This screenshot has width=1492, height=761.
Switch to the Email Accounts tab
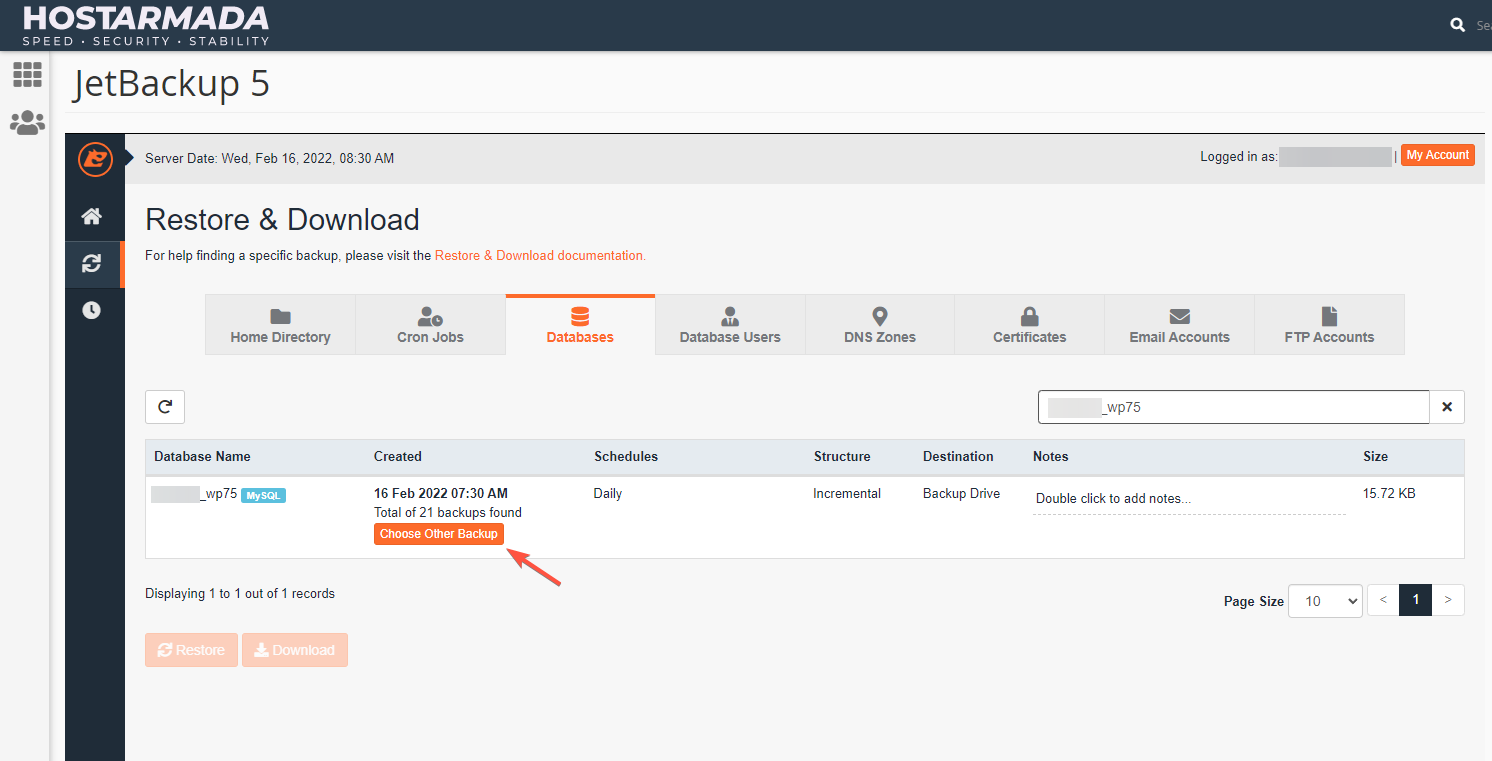point(1179,325)
